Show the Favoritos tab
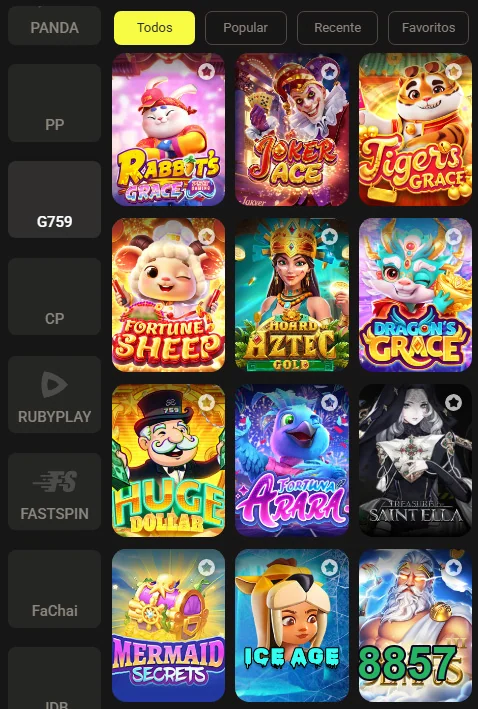Screen dimensions: 478x709 [428, 28]
